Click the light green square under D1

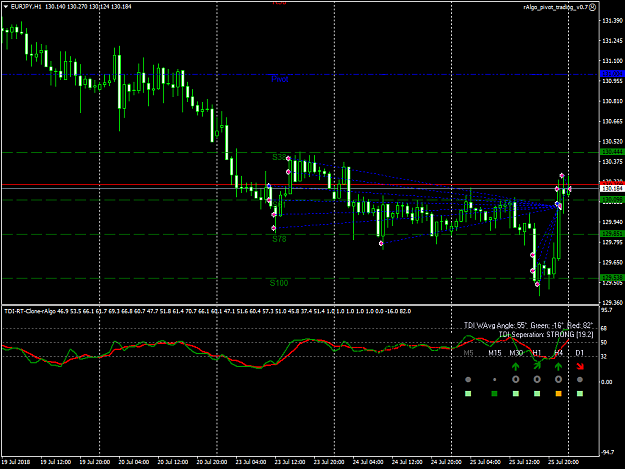click(580, 394)
